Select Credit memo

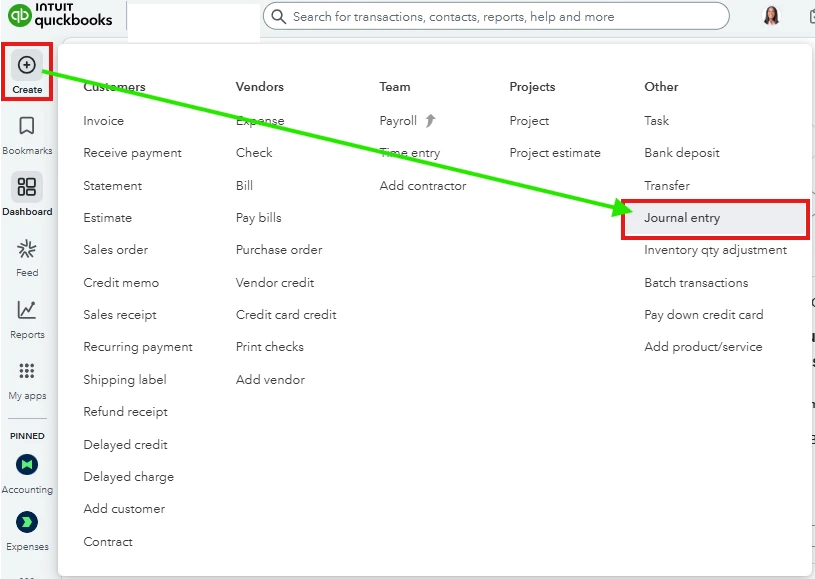tap(121, 283)
